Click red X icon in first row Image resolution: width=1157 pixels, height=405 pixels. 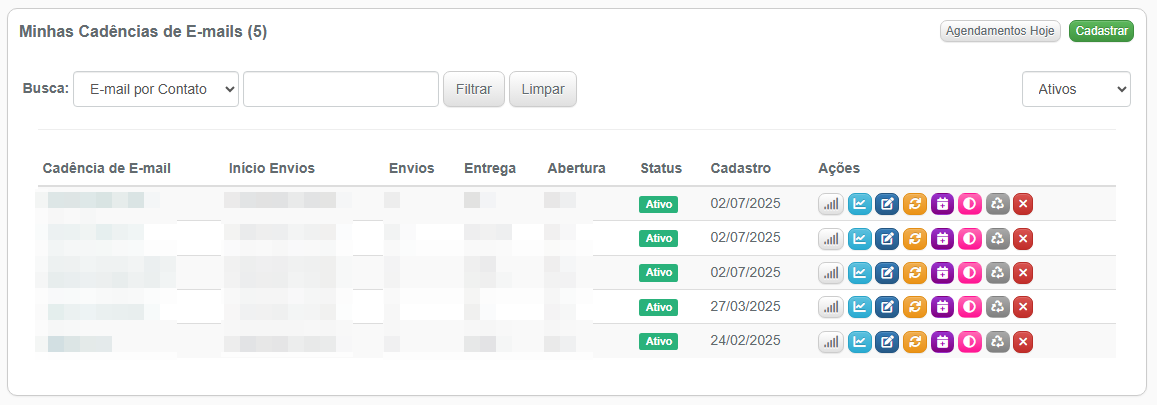coord(1022,205)
